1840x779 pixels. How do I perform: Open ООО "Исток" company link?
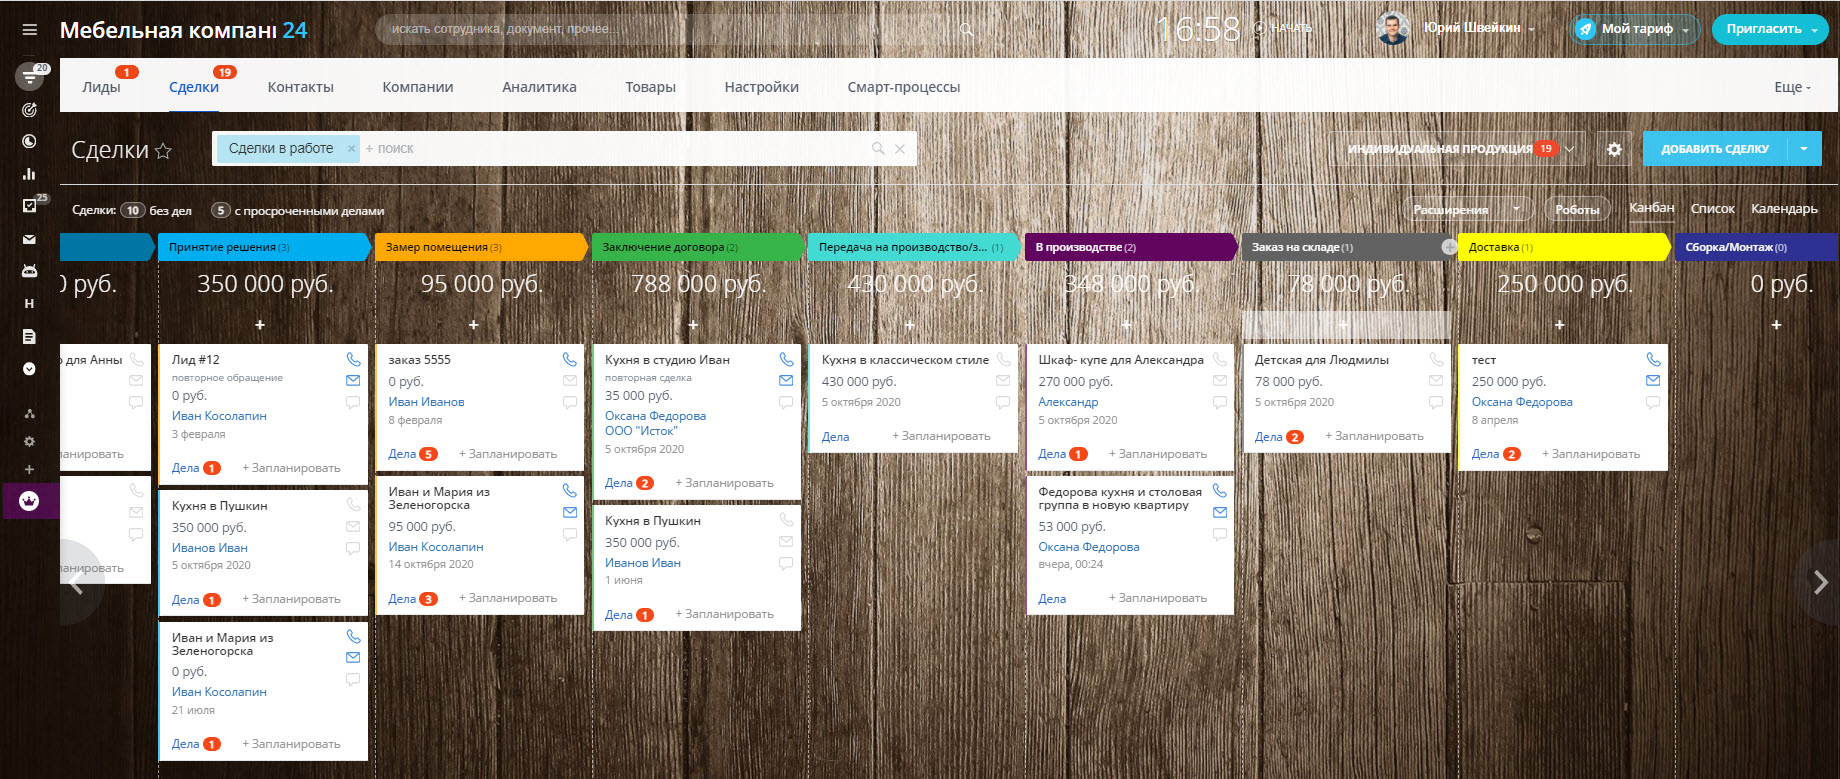(x=641, y=431)
